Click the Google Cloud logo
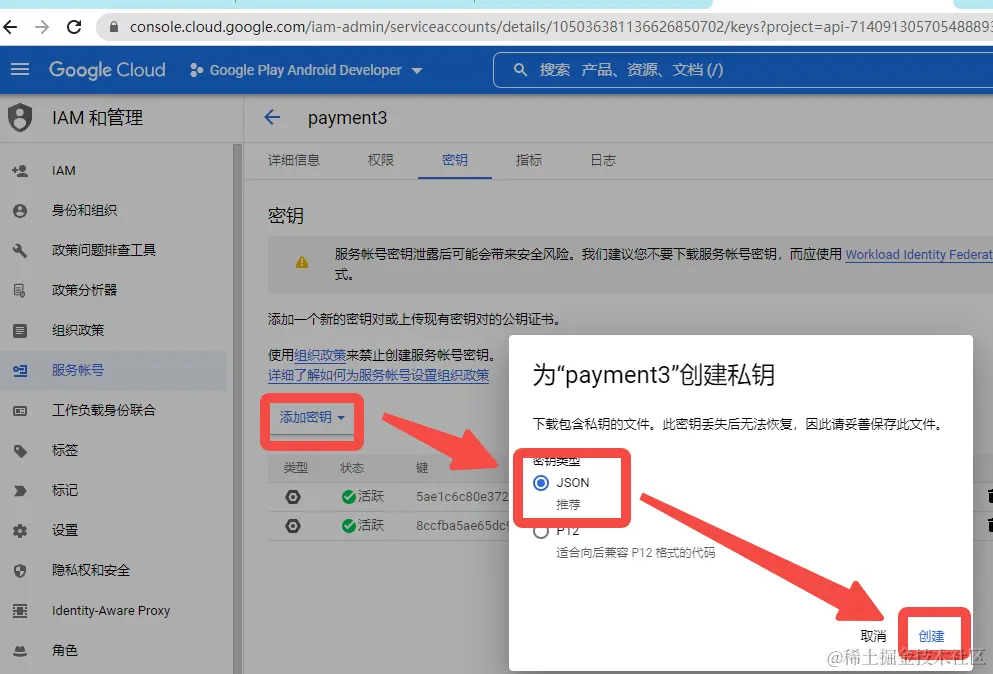This screenshot has width=993, height=674. click(107, 70)
